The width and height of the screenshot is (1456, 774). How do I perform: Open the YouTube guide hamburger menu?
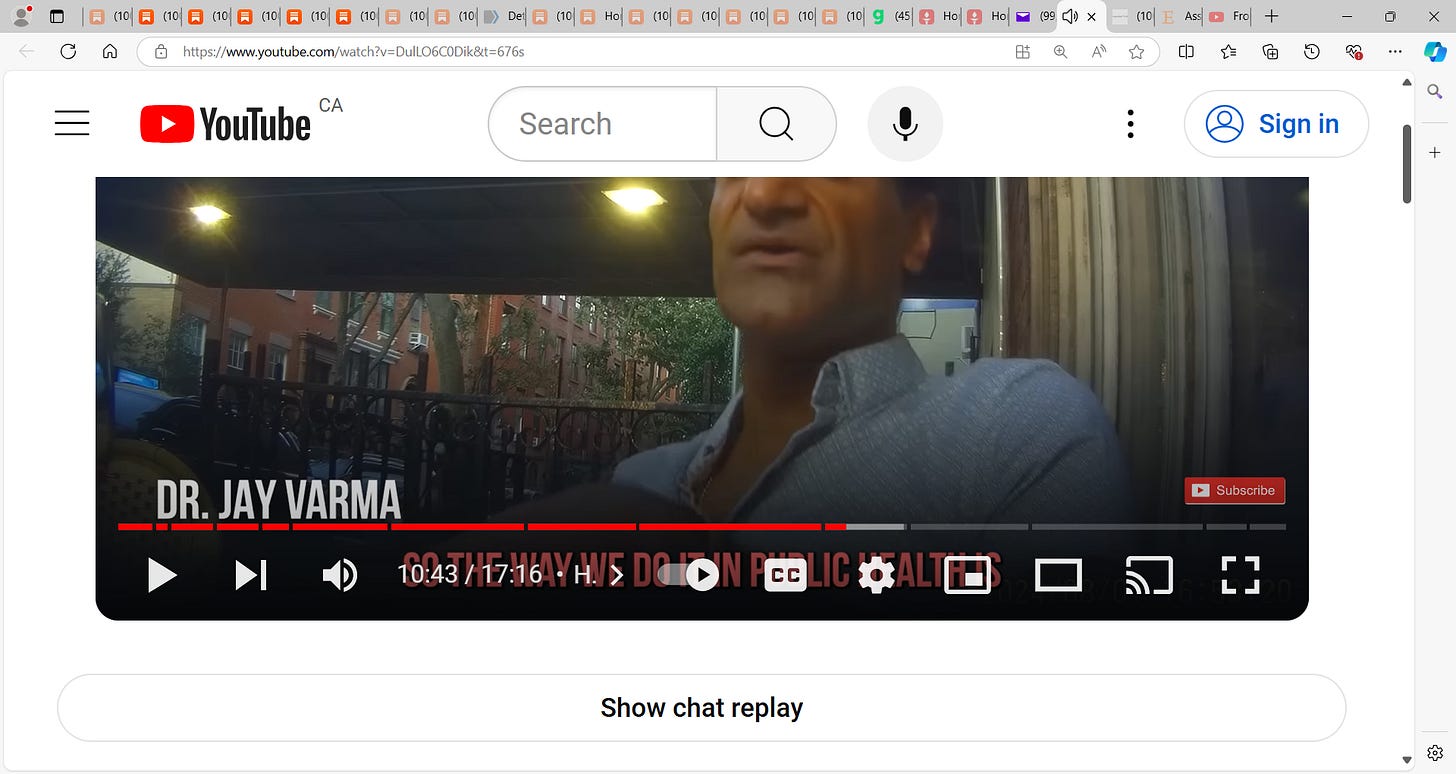(x=72, y=124)
